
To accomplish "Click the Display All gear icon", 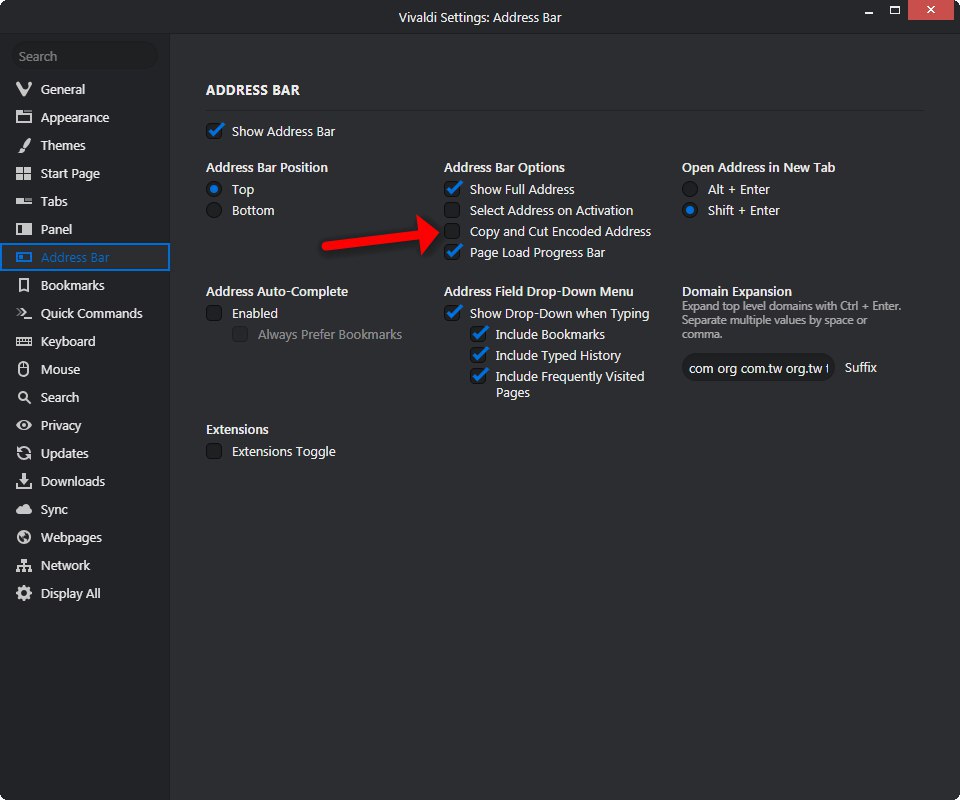I will [24, 593].
